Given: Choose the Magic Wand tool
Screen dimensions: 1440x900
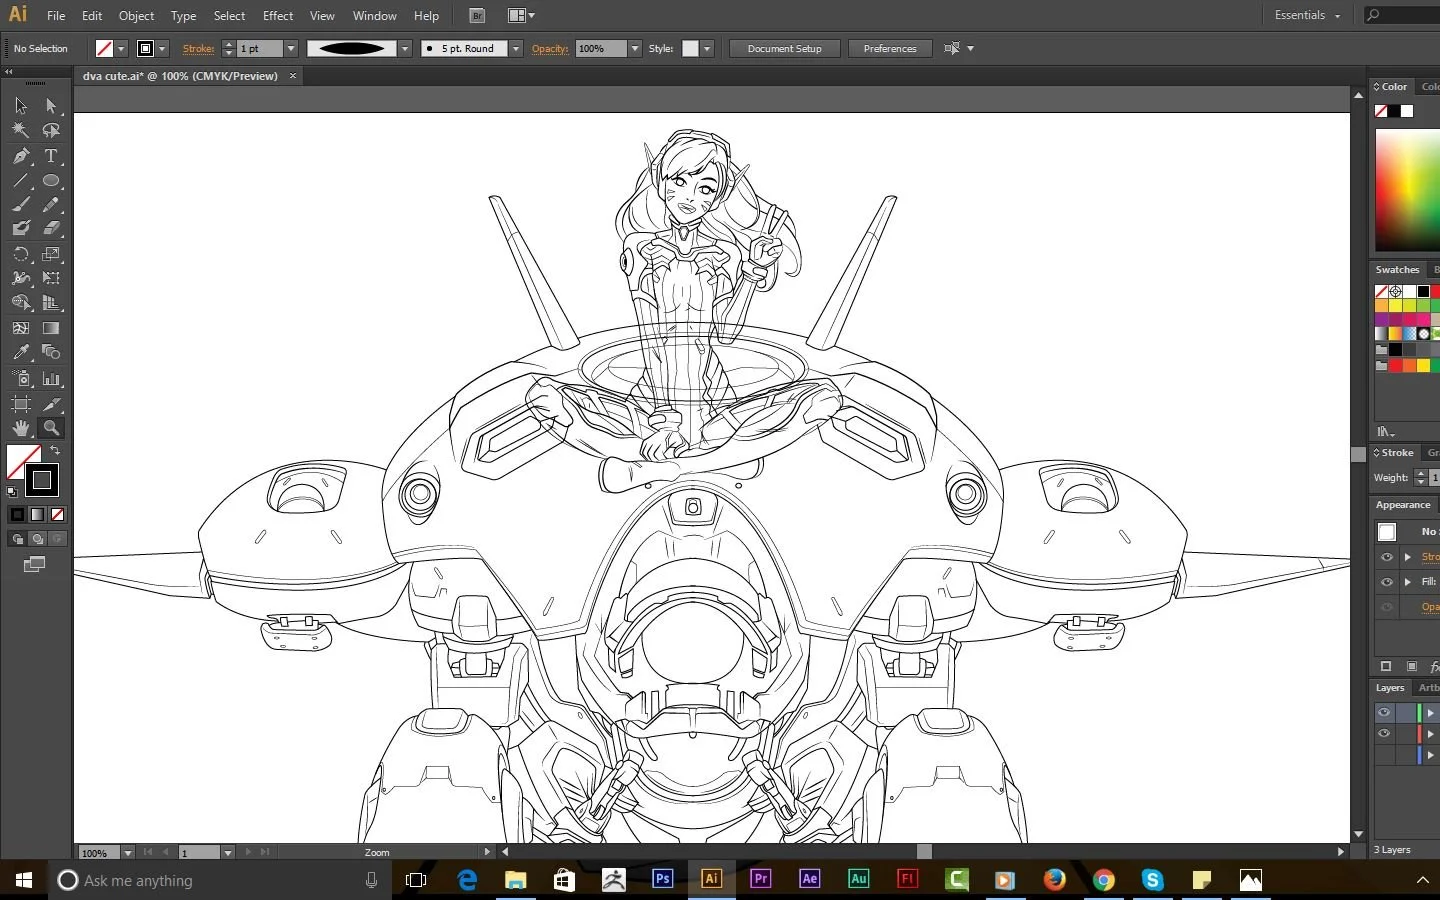Looking at the screenshot, I should pyautogui.click(x=21, y=130).
